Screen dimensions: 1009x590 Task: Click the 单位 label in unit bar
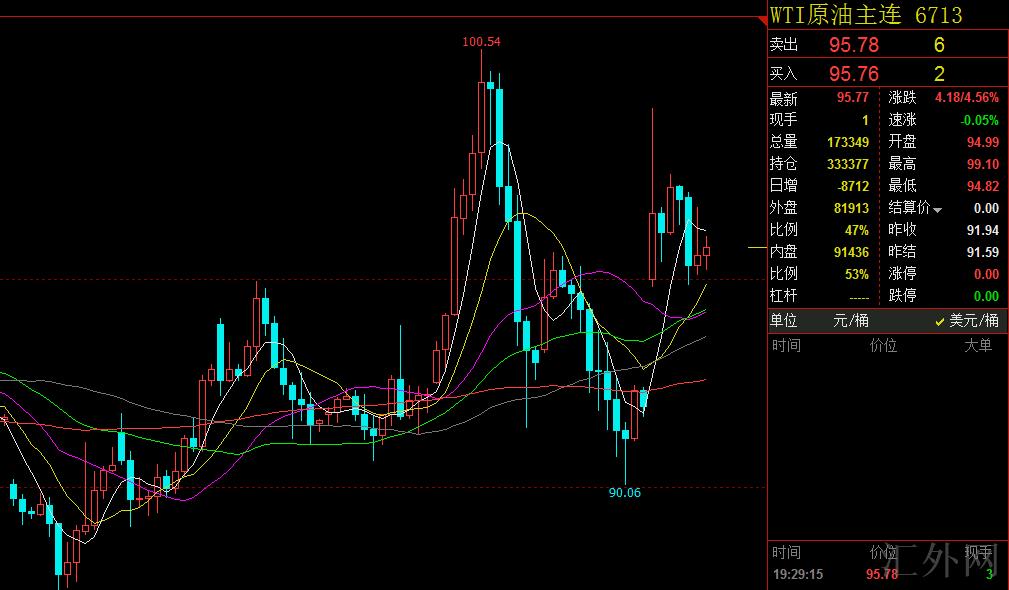point(783,321)
